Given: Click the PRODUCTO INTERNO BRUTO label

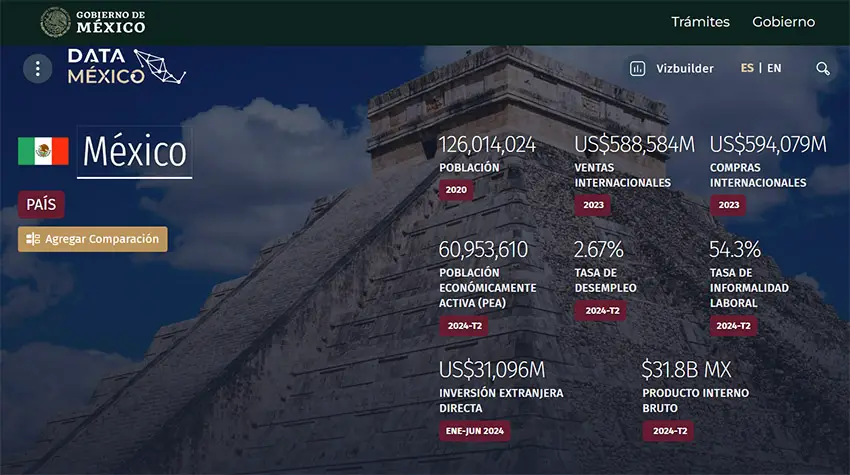Looking at the screenshot, I should point(696,401).
